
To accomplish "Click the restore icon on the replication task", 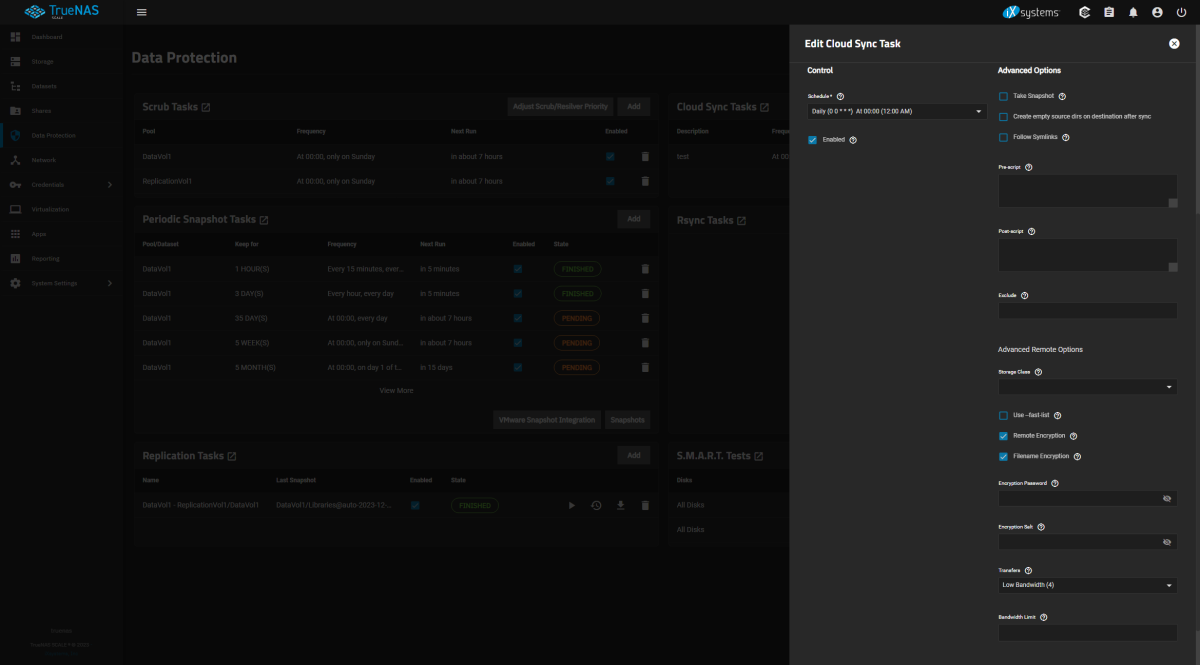I will coord(596,506).
